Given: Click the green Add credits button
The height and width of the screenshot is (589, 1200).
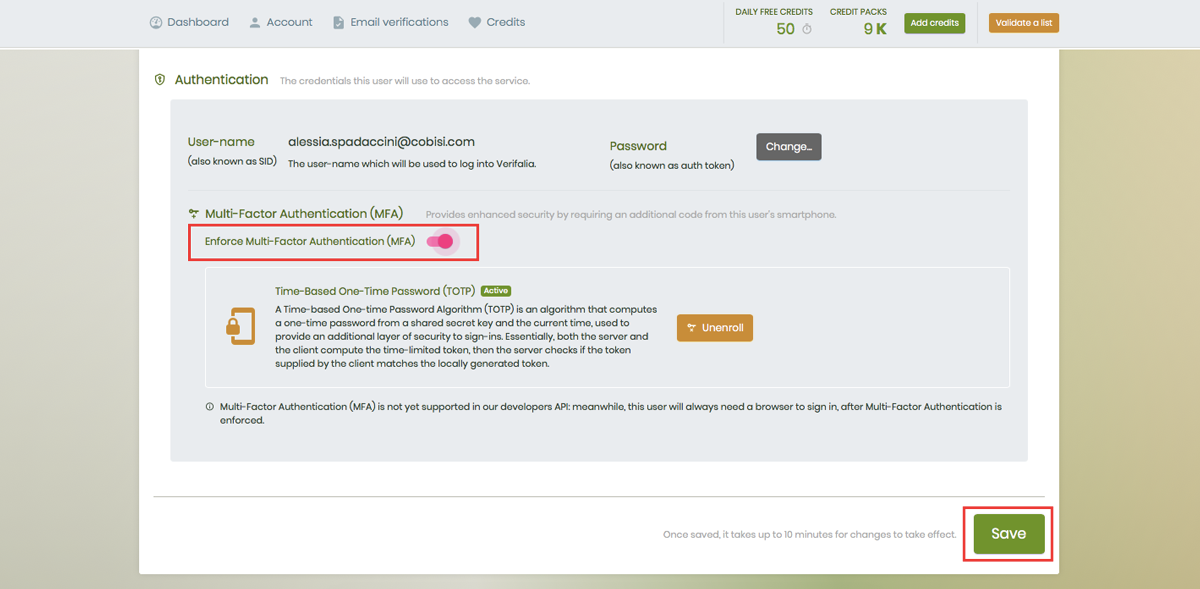Looking at the screenshot, I should (935, 23).
